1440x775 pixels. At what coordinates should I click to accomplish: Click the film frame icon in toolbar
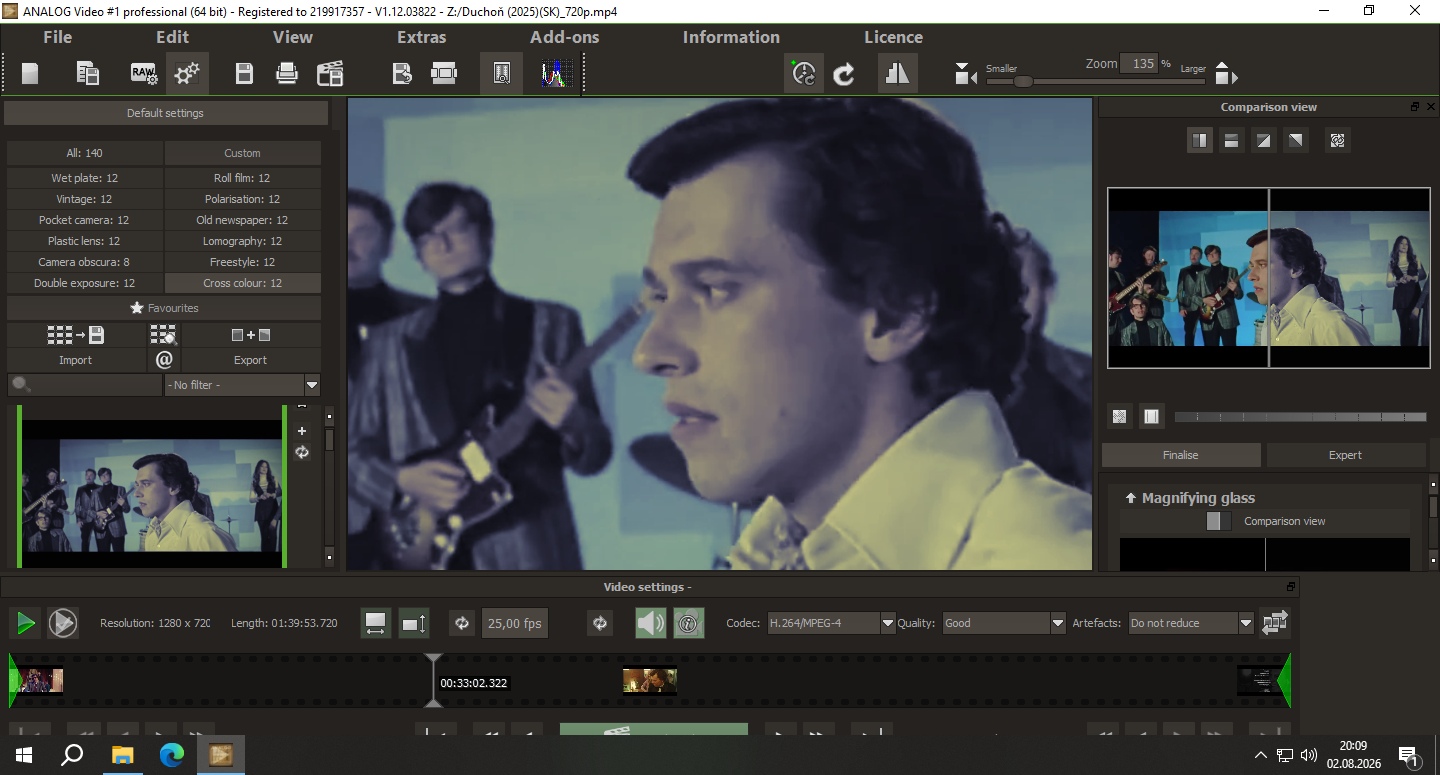click(x=444, y=73)
